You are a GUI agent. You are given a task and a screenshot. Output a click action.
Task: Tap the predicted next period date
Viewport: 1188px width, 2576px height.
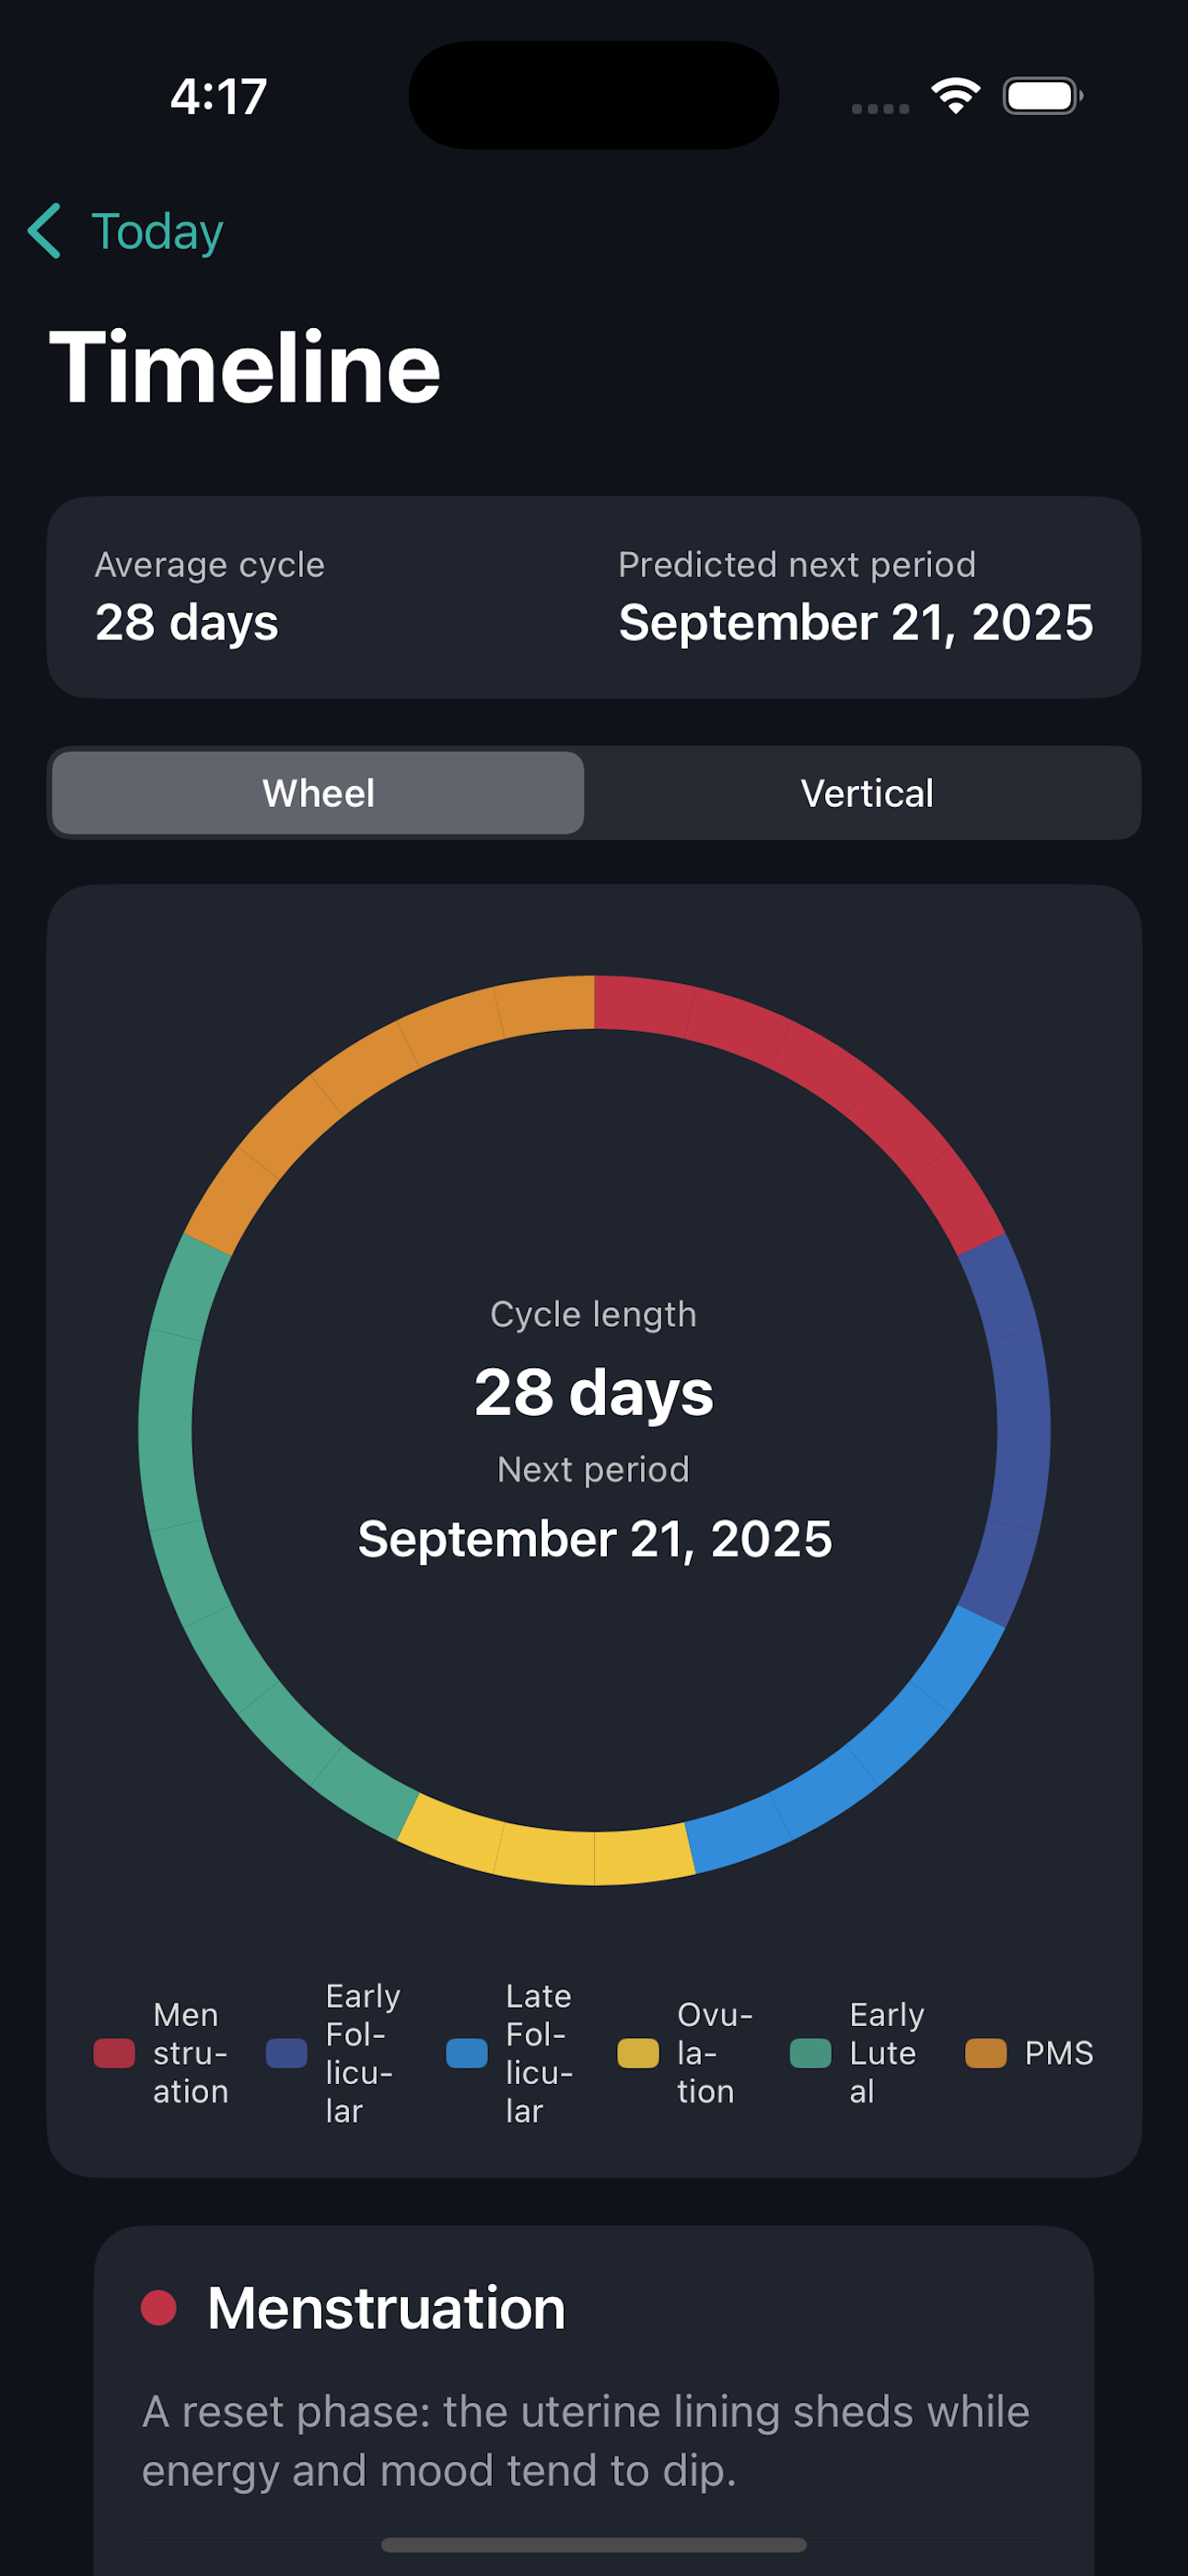[856, 621]
